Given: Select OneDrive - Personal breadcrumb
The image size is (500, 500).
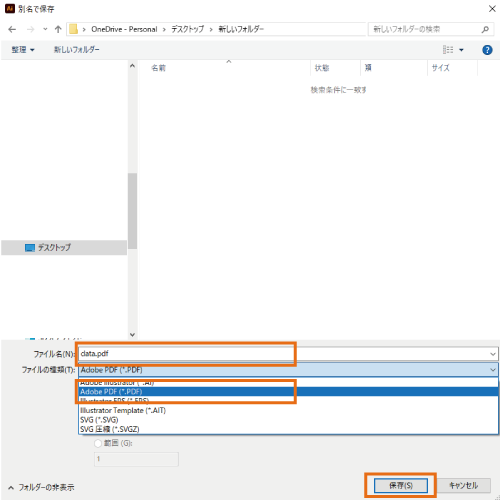Looking at the screenshot, I should click(124, 29).
